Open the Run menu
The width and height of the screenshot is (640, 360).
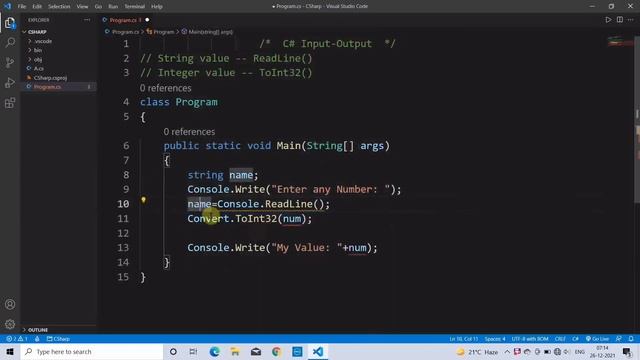pos(113,7)
